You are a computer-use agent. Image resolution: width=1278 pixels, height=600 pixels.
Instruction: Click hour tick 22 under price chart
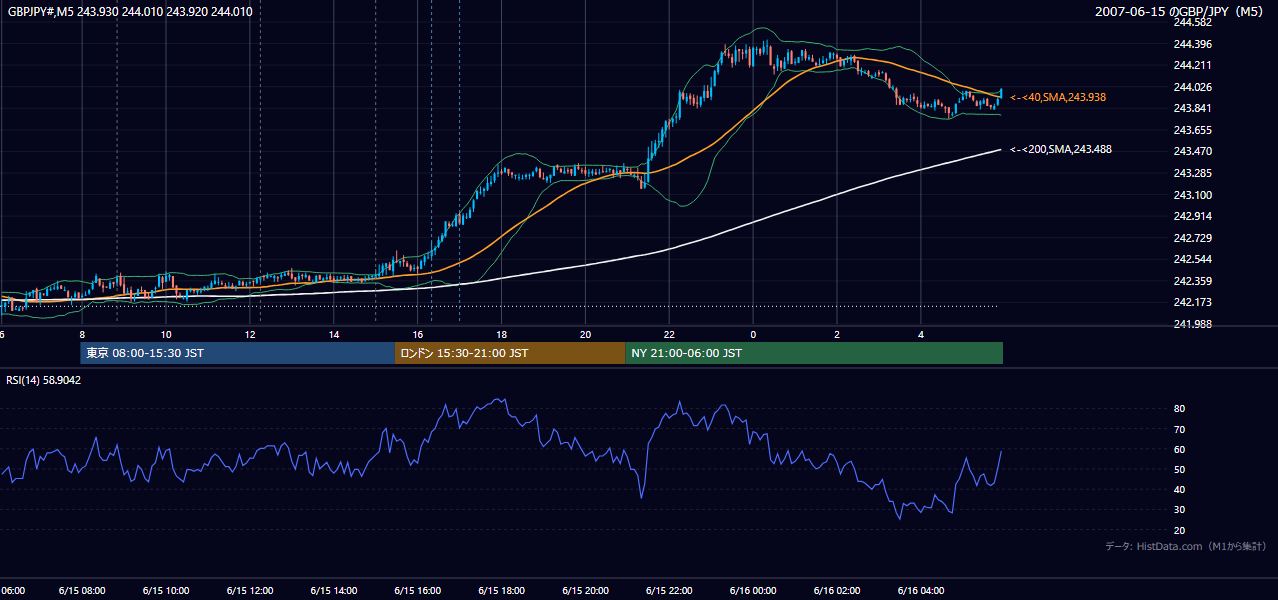pyautogui.click(x=670, y=334)
